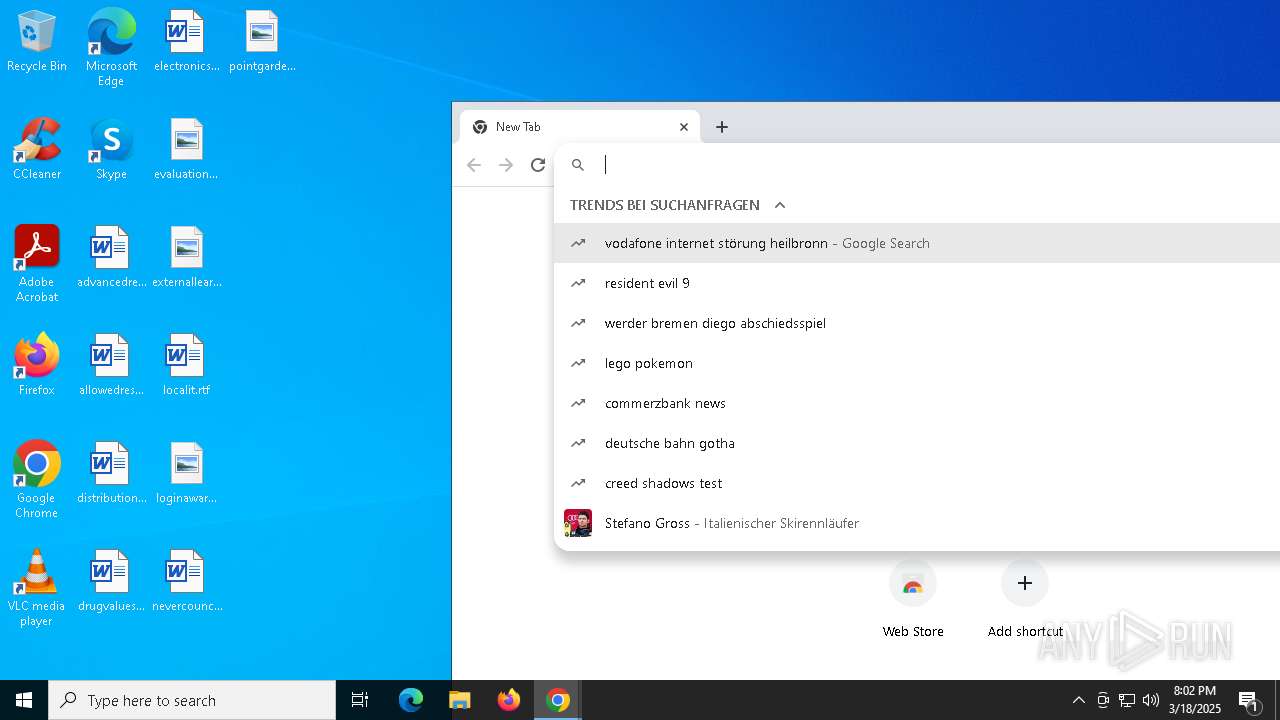Open Firefox from the taskbar
Screen dimensions: 1280x720
(x=509, y=700)
